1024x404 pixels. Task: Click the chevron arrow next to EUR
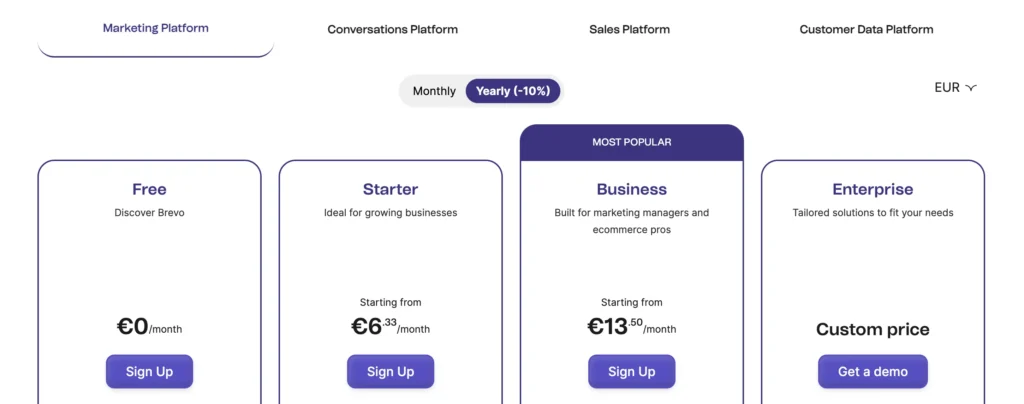click(970, 88)
